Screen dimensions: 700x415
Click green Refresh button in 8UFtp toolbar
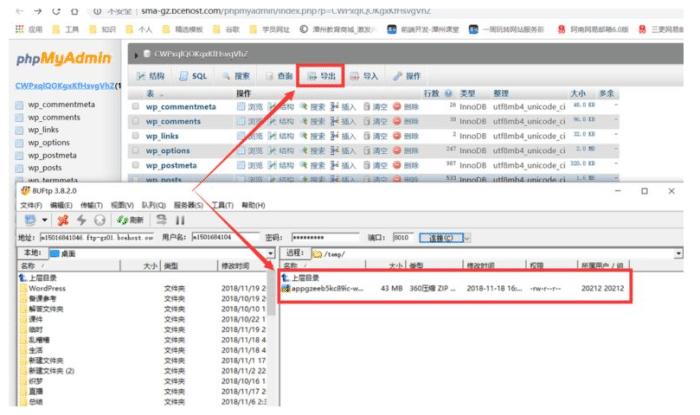pos(130,220)
